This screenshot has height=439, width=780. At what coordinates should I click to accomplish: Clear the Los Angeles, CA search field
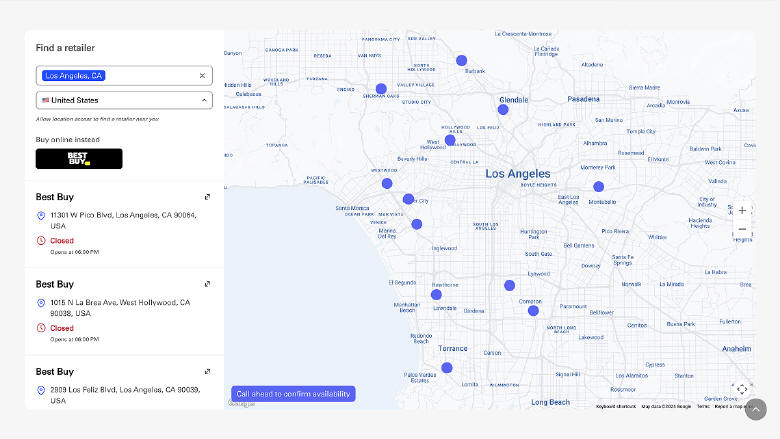pos(202,76)
